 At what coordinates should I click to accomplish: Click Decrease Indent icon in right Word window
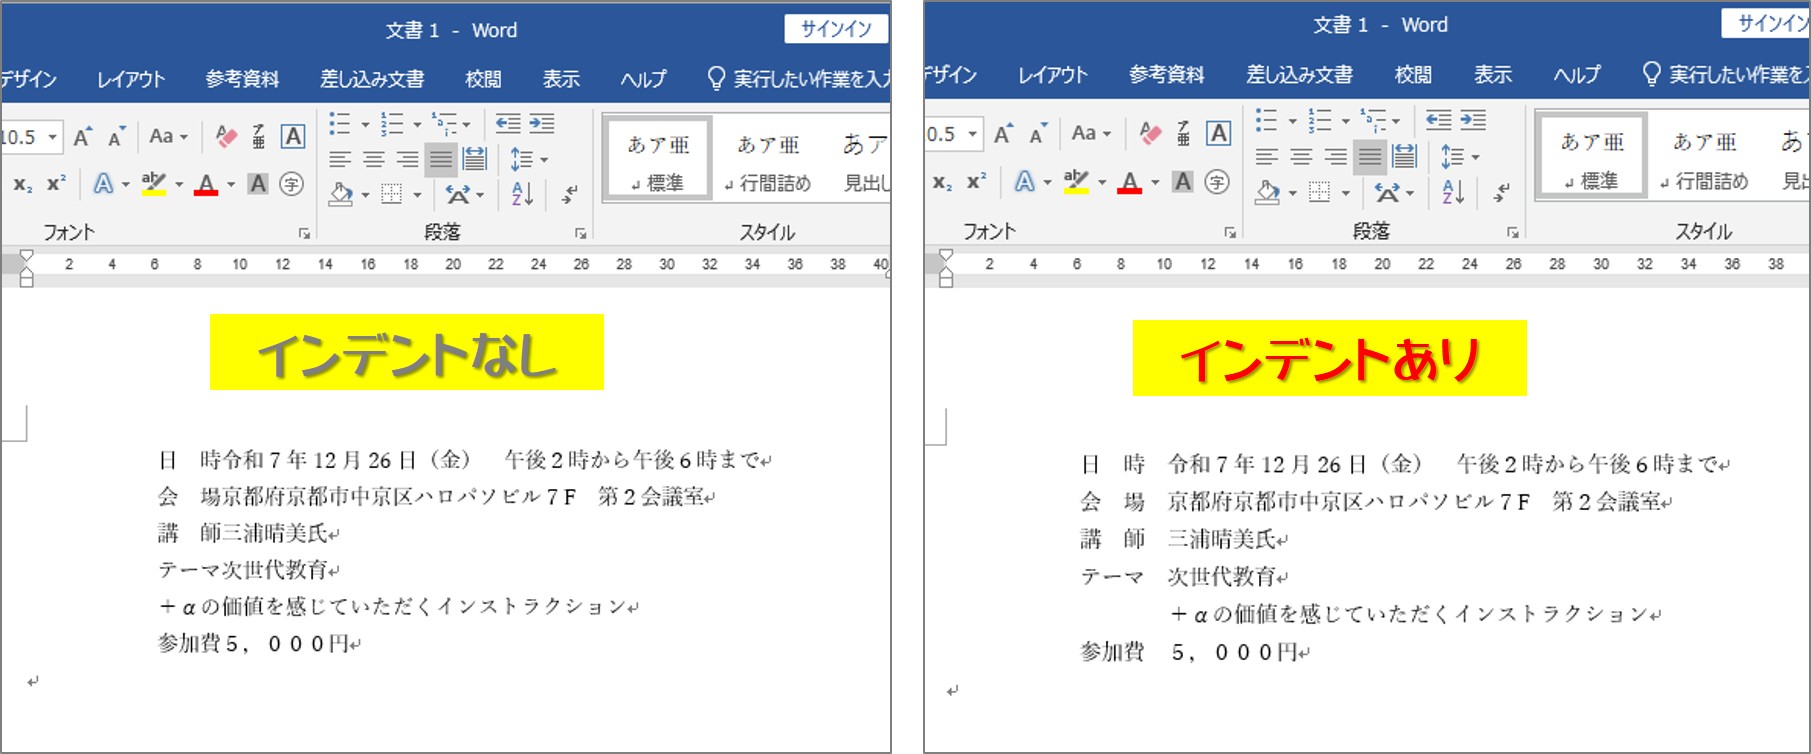[1438, 121]
